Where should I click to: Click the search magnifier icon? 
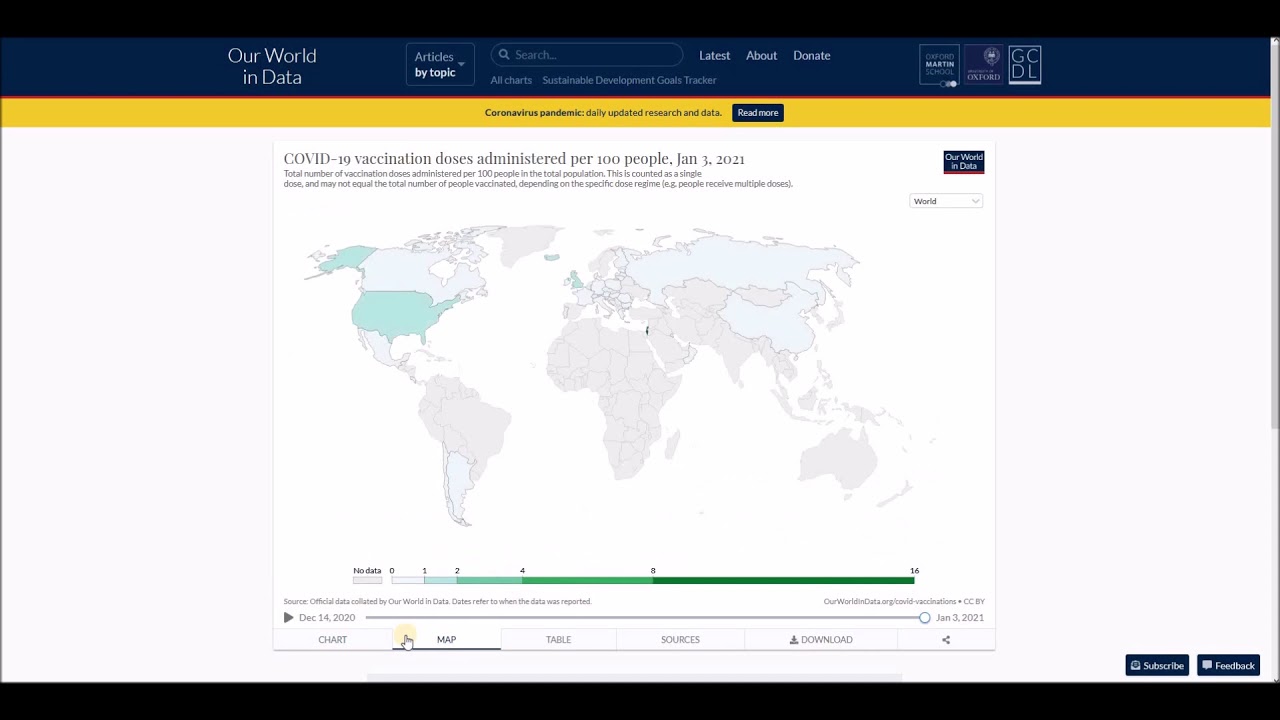(504, 55)
